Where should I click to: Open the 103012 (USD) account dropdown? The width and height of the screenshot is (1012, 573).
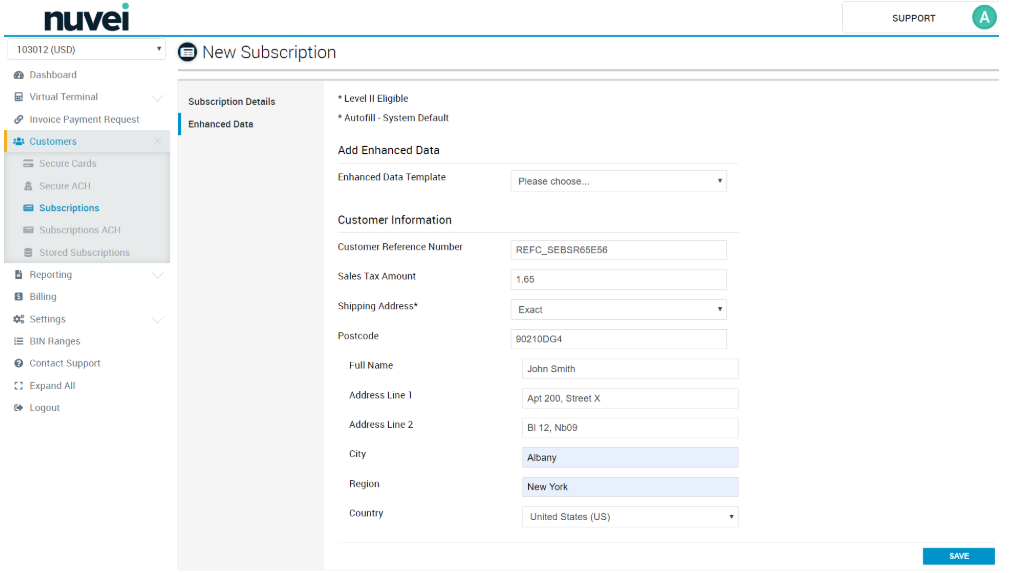(x=86, y=49)
